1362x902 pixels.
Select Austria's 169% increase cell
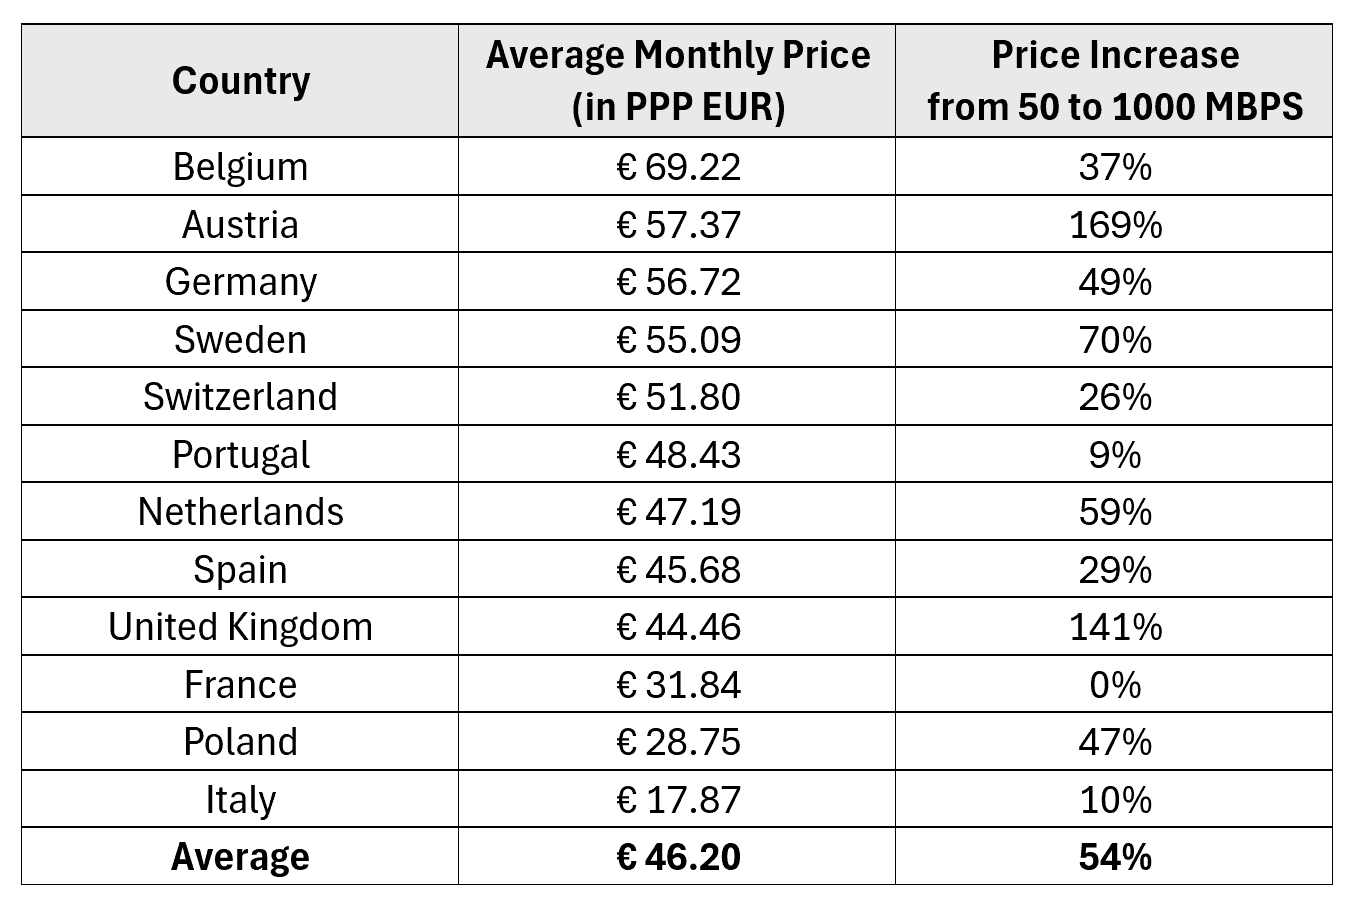pyautogui.click(x=1114, y=224)
